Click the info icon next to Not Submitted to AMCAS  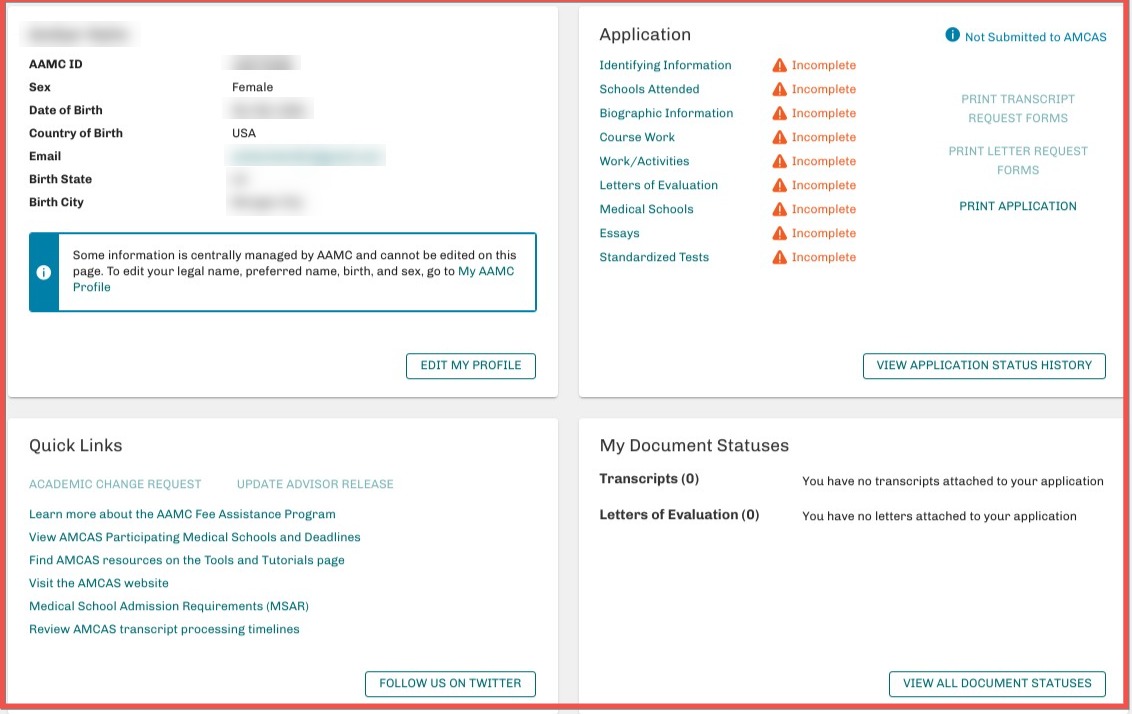point(952,35)
